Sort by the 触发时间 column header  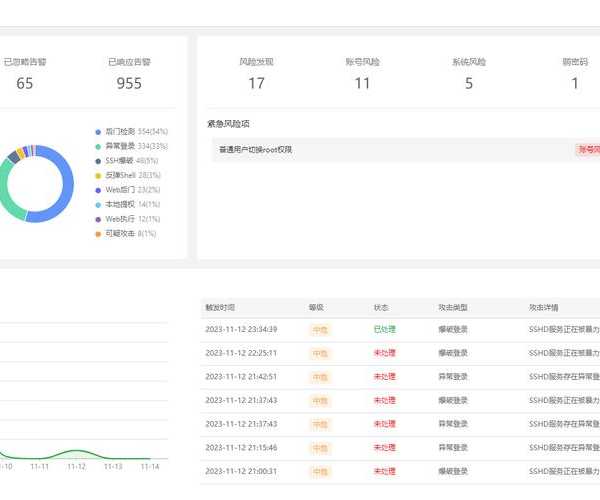pyautogui.click(x=220, y=307)
